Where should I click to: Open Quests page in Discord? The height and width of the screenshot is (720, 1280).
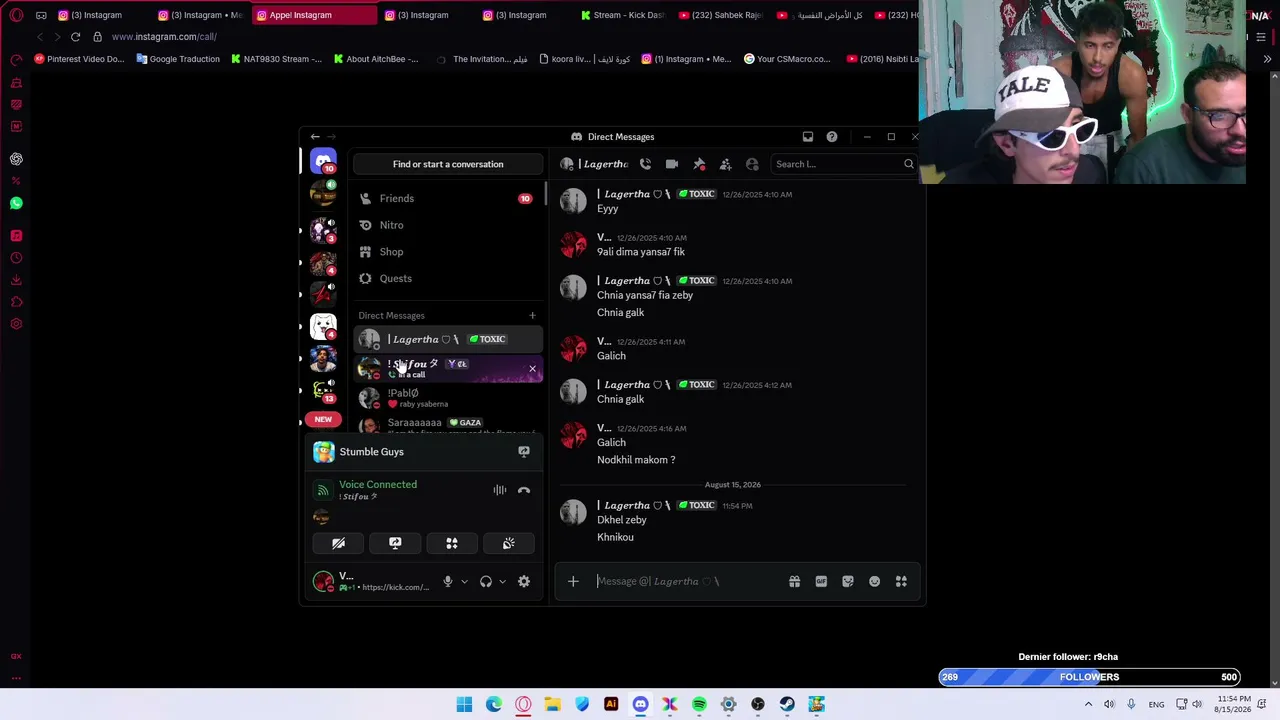coord(446,278)
